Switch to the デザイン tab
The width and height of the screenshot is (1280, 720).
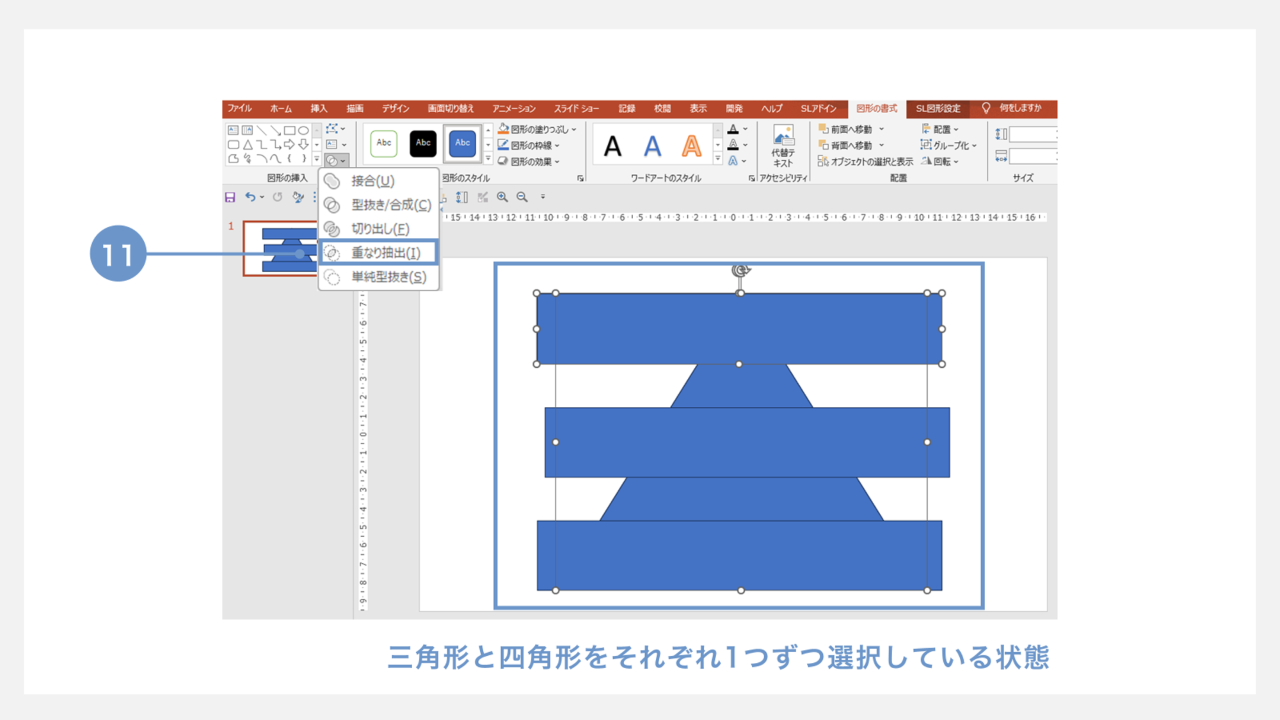tap(395, 108)
